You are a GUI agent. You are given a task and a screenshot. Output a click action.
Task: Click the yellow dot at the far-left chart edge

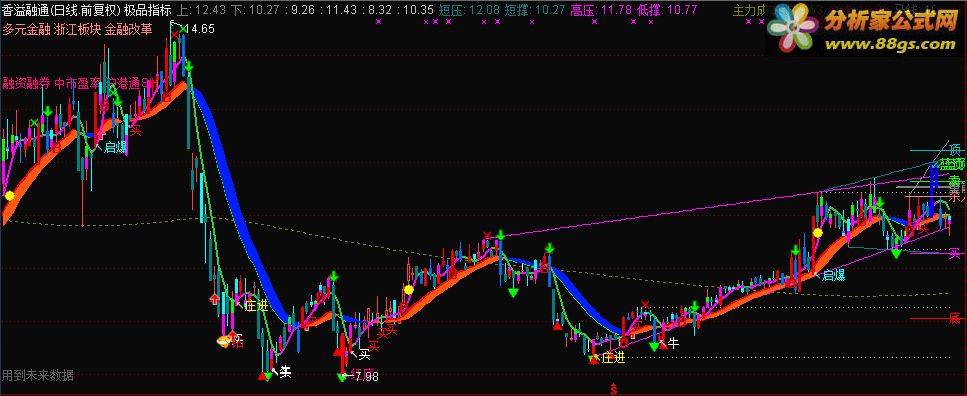9,196
